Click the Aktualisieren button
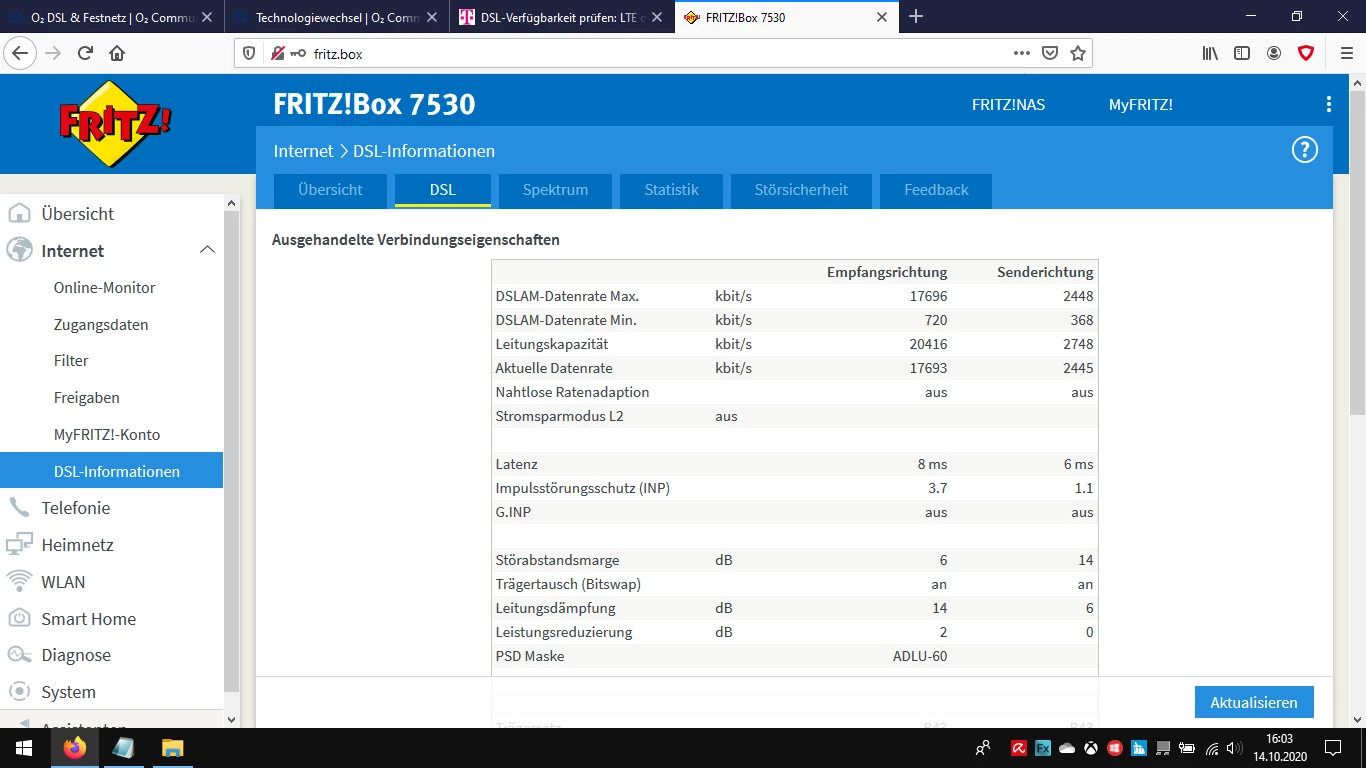The height and width of the screenshot is (768, 1366). [1253, 702]
